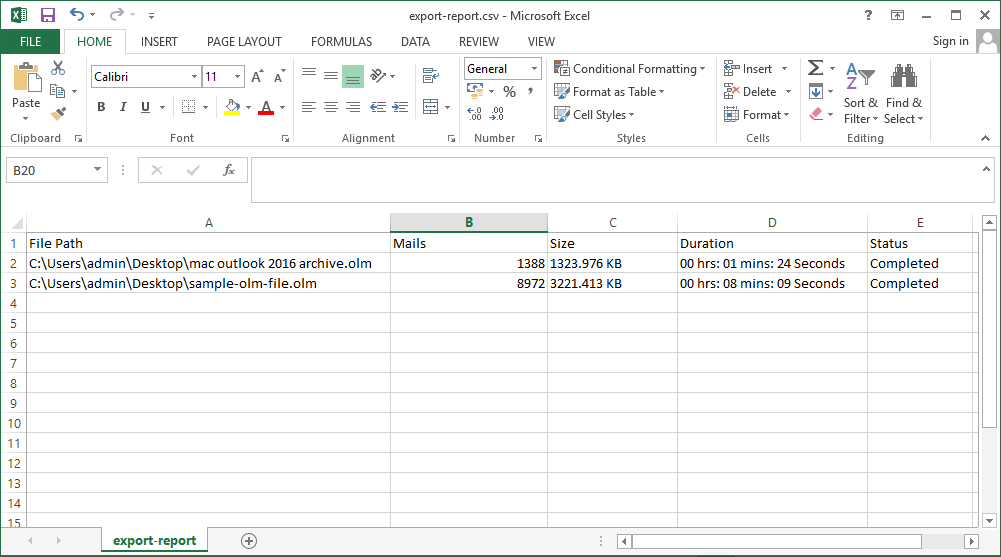1001x557 pixels.
Task: Open the font name Calibri dropdown
Action: [x=194, y=77]
